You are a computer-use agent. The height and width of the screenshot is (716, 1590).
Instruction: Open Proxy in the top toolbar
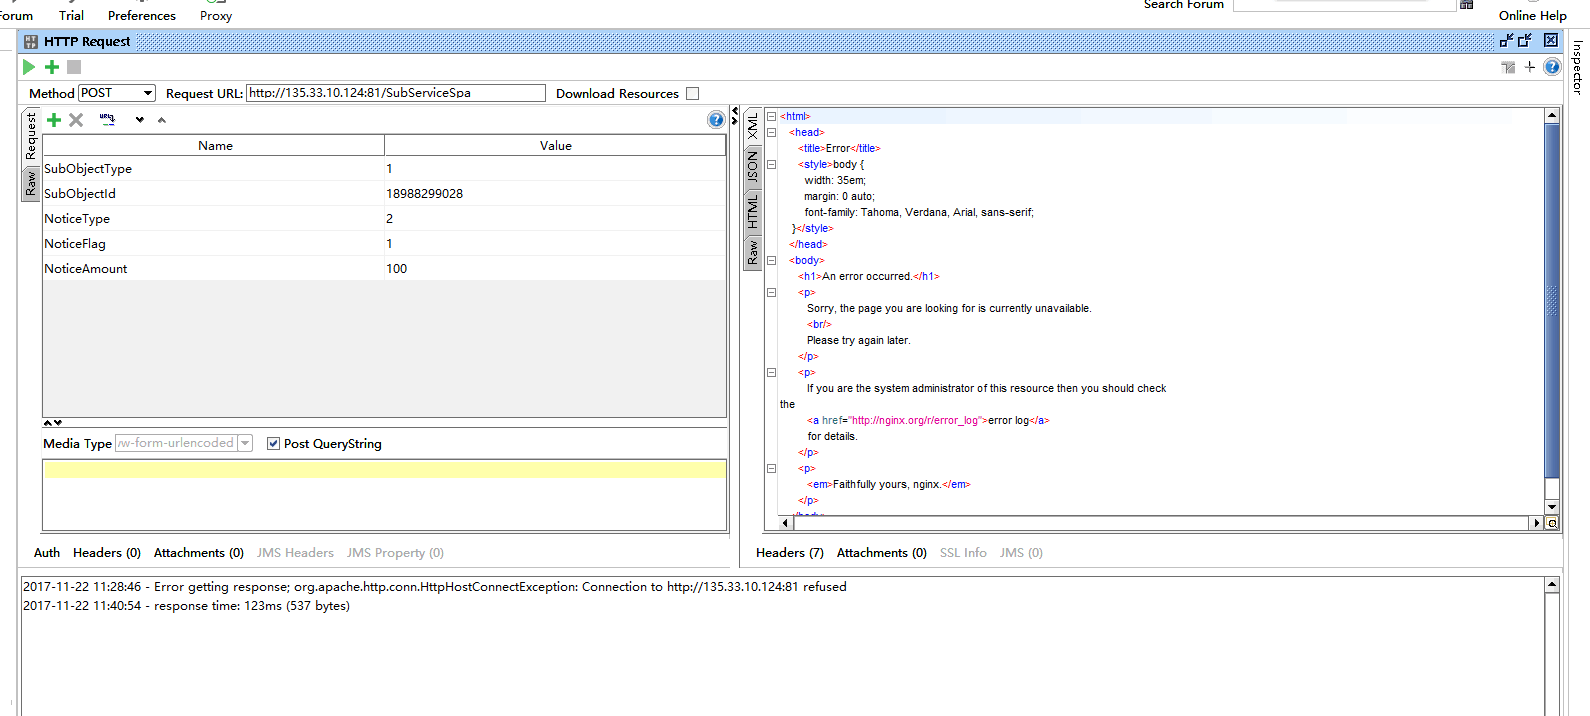(x=216, y=15)
